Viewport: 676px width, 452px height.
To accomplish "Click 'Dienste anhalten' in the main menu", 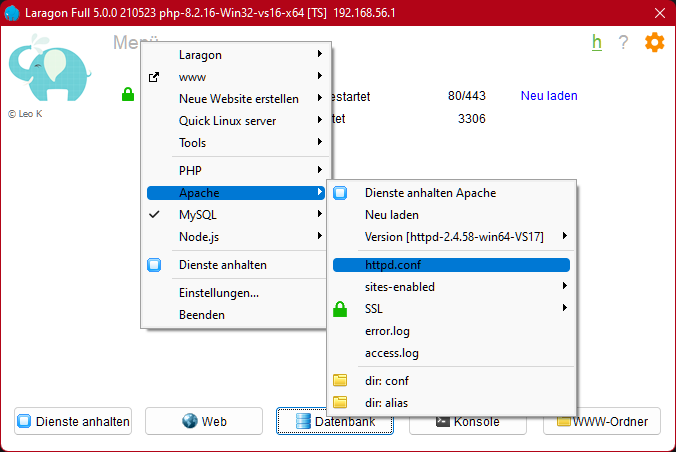I will 222,265.
